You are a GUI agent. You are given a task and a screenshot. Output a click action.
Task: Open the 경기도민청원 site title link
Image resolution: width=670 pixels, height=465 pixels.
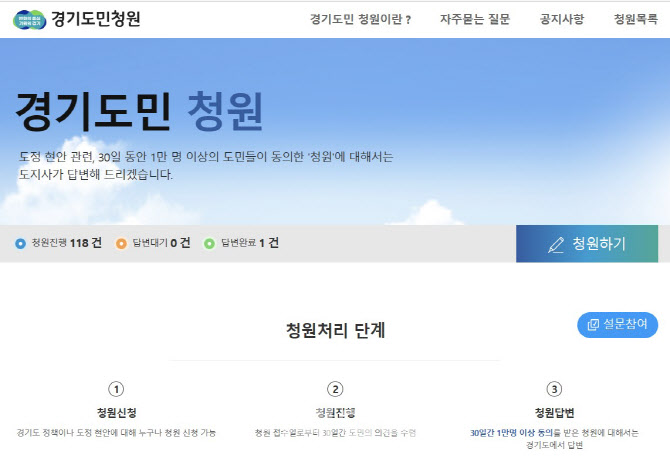[96, 19]
